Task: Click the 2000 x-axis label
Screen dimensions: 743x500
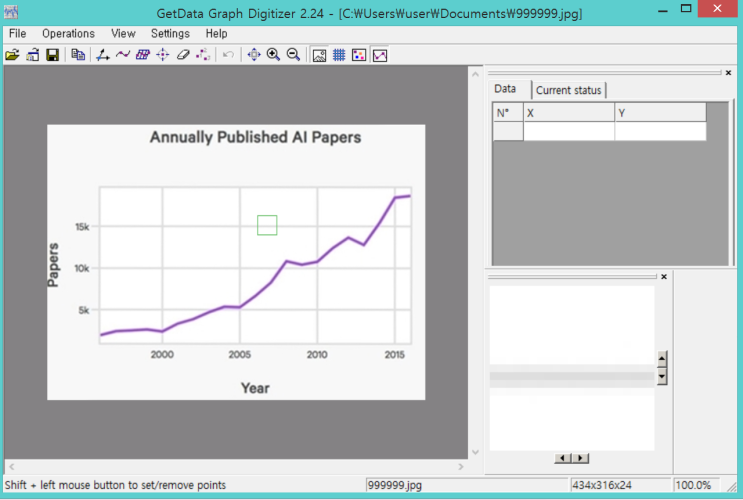Action: 162,355
